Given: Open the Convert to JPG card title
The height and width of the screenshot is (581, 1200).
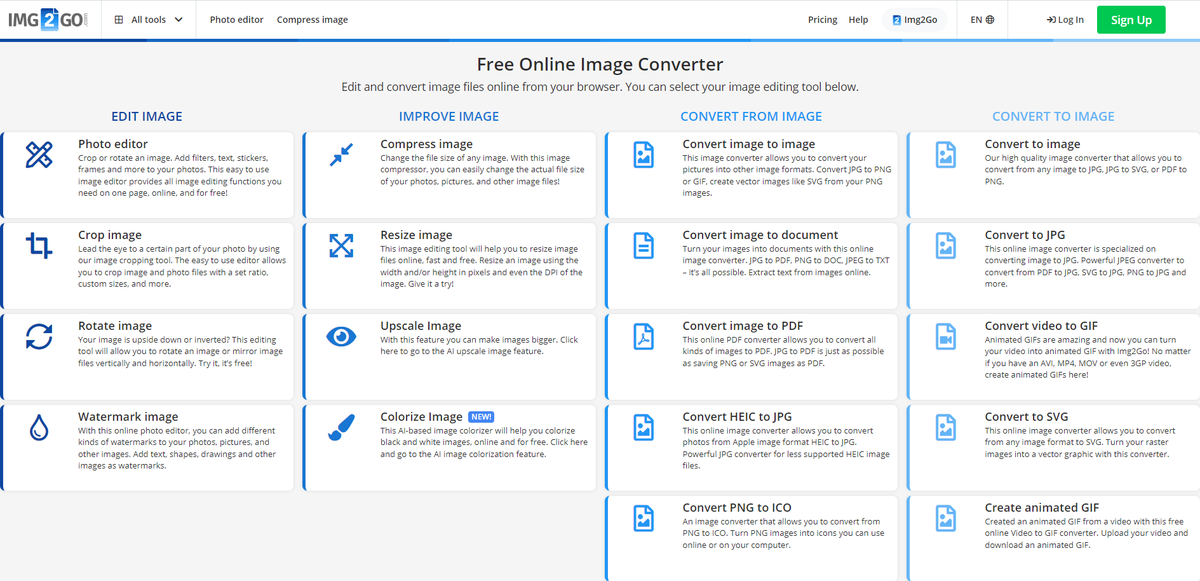Looking at the screenshot, I should [1024, 235].
